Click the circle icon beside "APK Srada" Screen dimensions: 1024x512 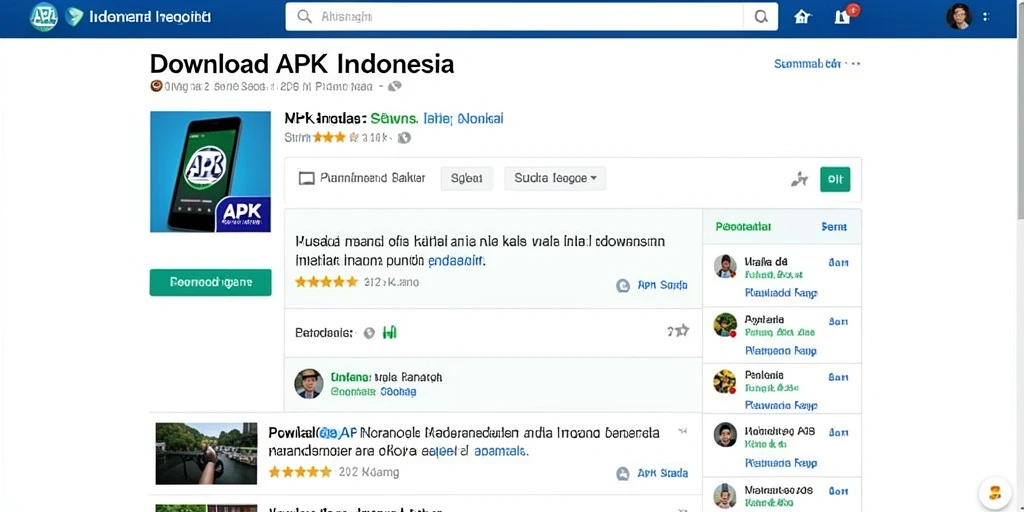click(x=623, y=473)
